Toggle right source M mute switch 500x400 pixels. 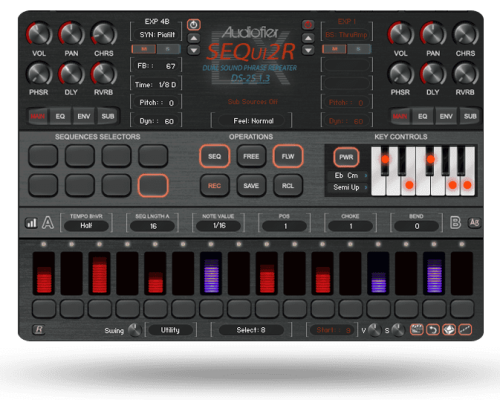(x=334, y=49)
